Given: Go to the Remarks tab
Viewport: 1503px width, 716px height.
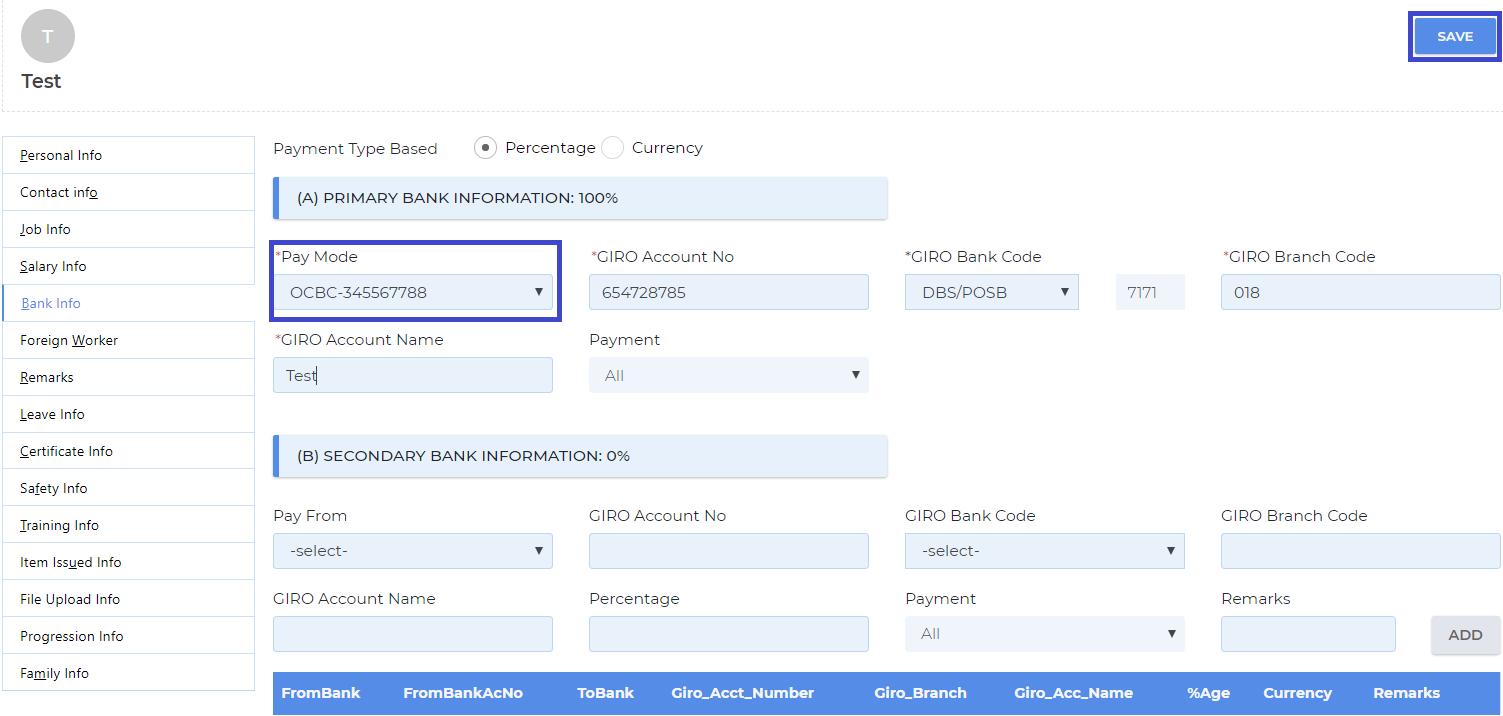Looking at the screenshot, I should (x=128, y=377).
